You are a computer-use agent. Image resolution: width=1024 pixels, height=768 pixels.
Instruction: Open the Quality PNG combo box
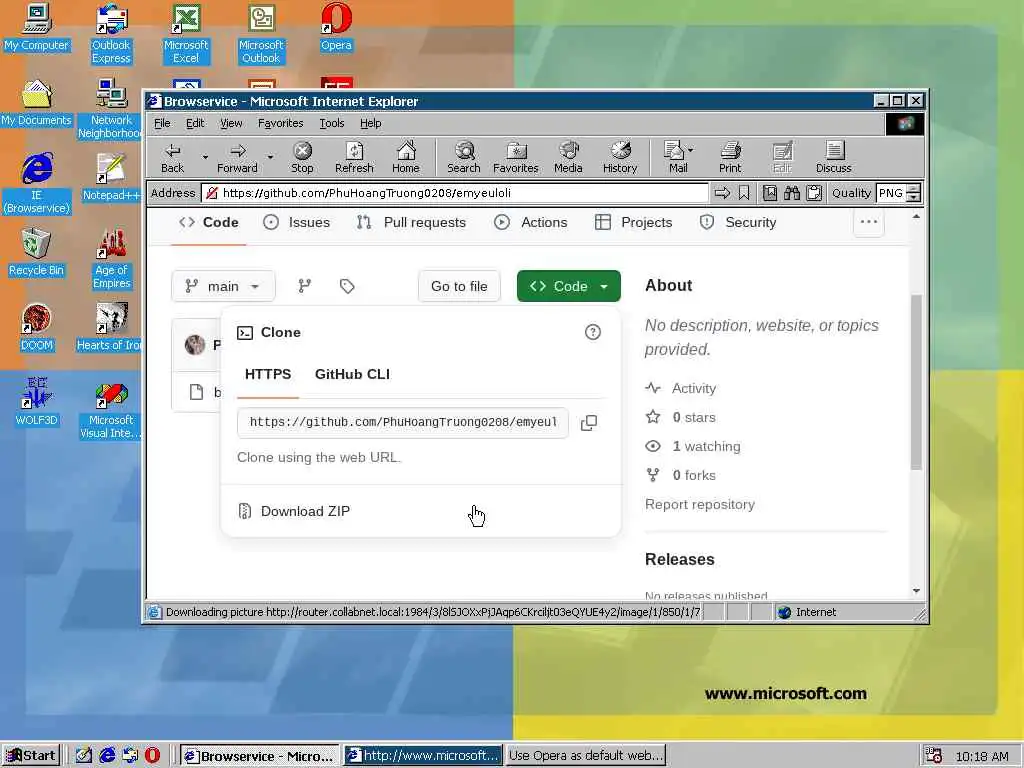point(899,193)
